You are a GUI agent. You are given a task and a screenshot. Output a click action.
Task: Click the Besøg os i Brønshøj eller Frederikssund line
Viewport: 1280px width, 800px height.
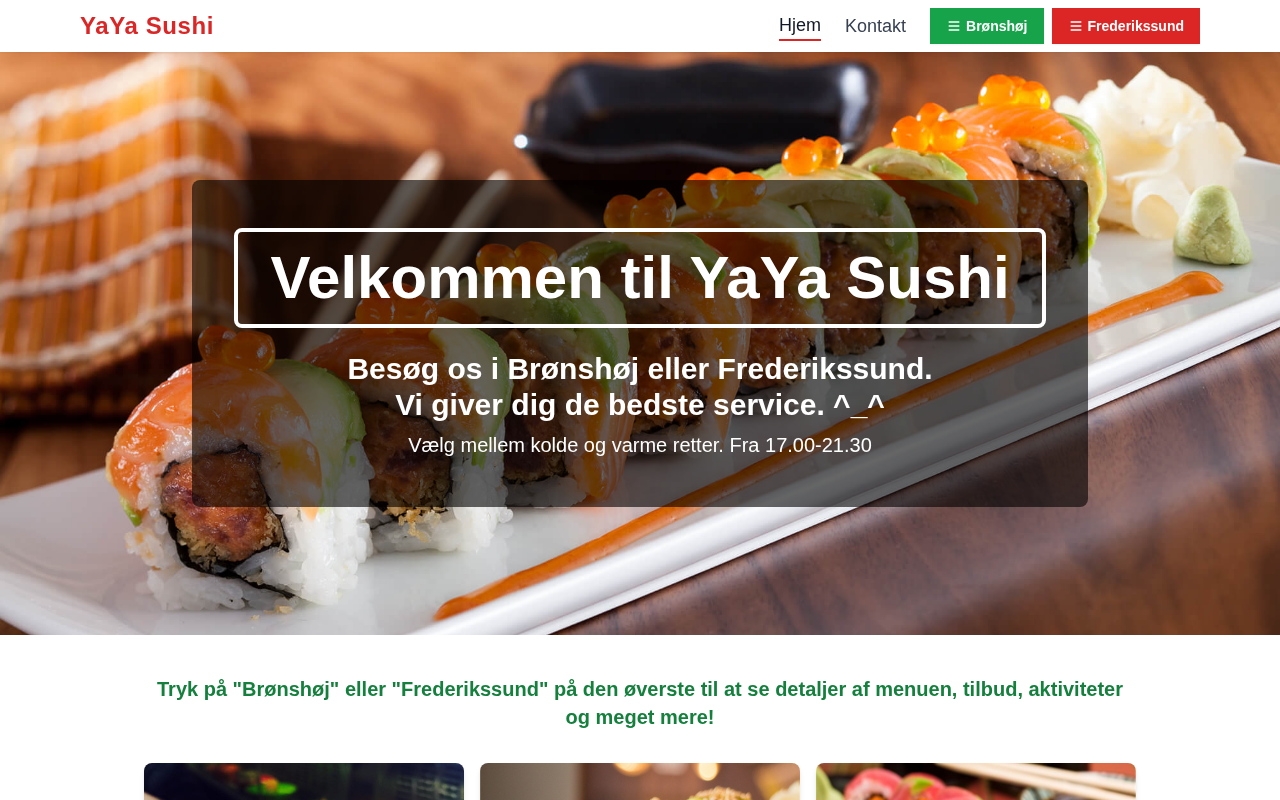640,369
